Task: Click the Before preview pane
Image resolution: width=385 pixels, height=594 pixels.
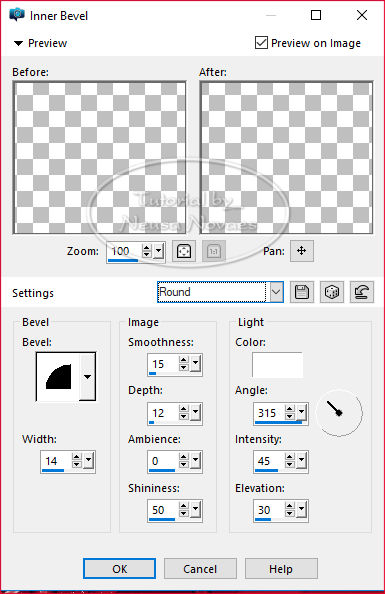Action: pyautogui.click(x=100, y=157)
